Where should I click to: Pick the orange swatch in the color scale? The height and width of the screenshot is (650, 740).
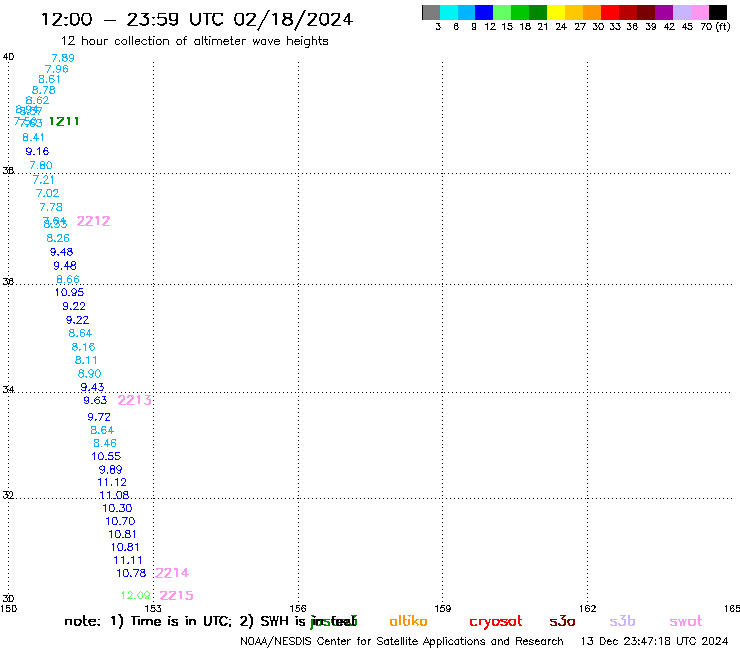592,12
